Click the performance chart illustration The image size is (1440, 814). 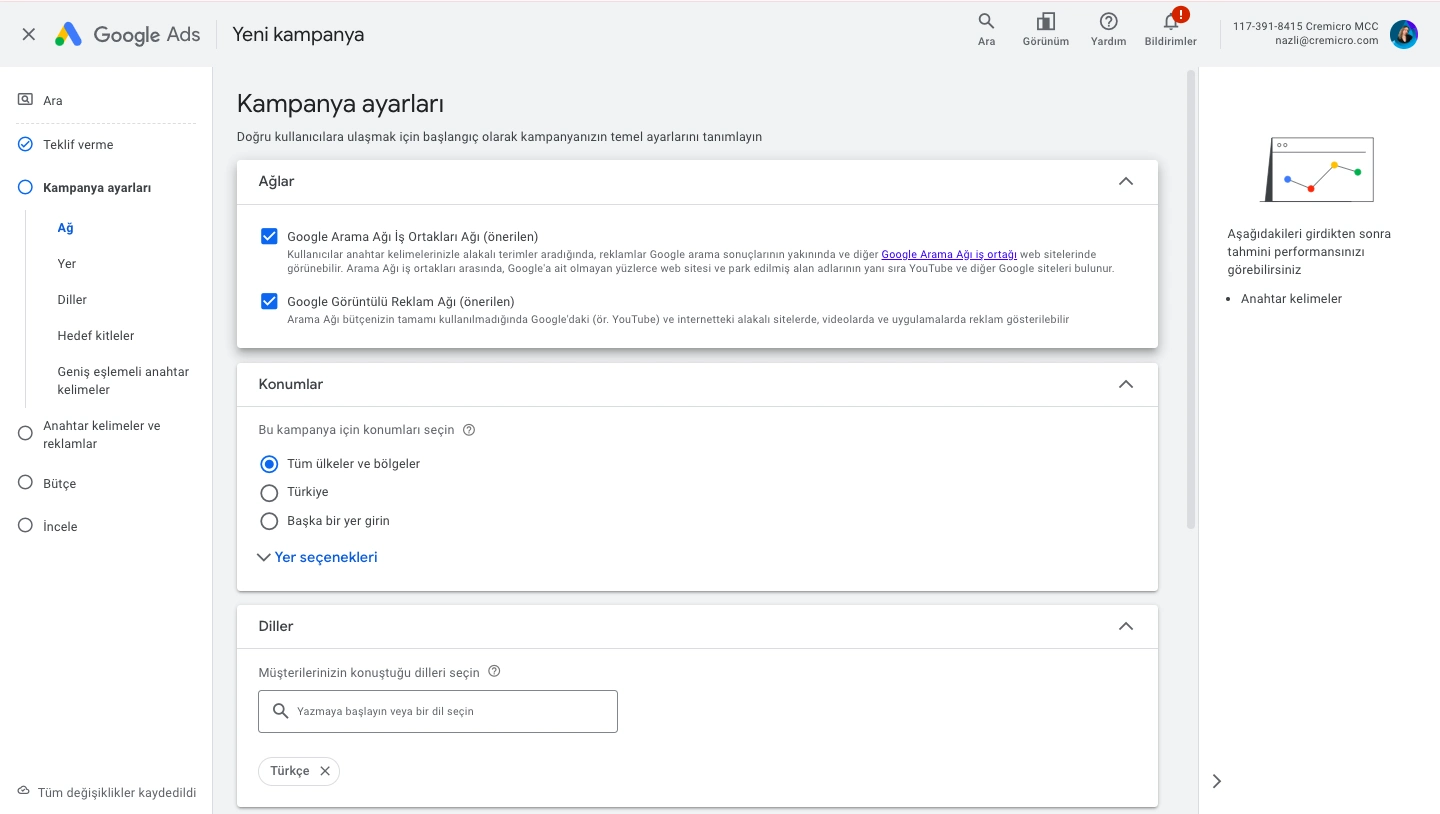click(x=1317, y=169)
